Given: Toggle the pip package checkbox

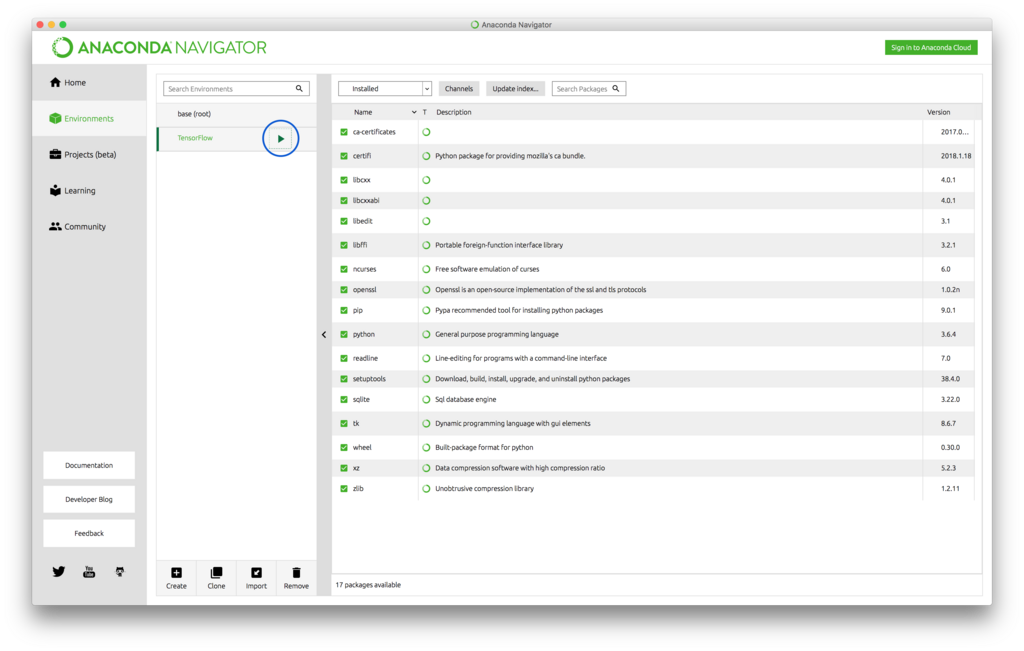Looking at the screenshot, I should click(344, 311).
